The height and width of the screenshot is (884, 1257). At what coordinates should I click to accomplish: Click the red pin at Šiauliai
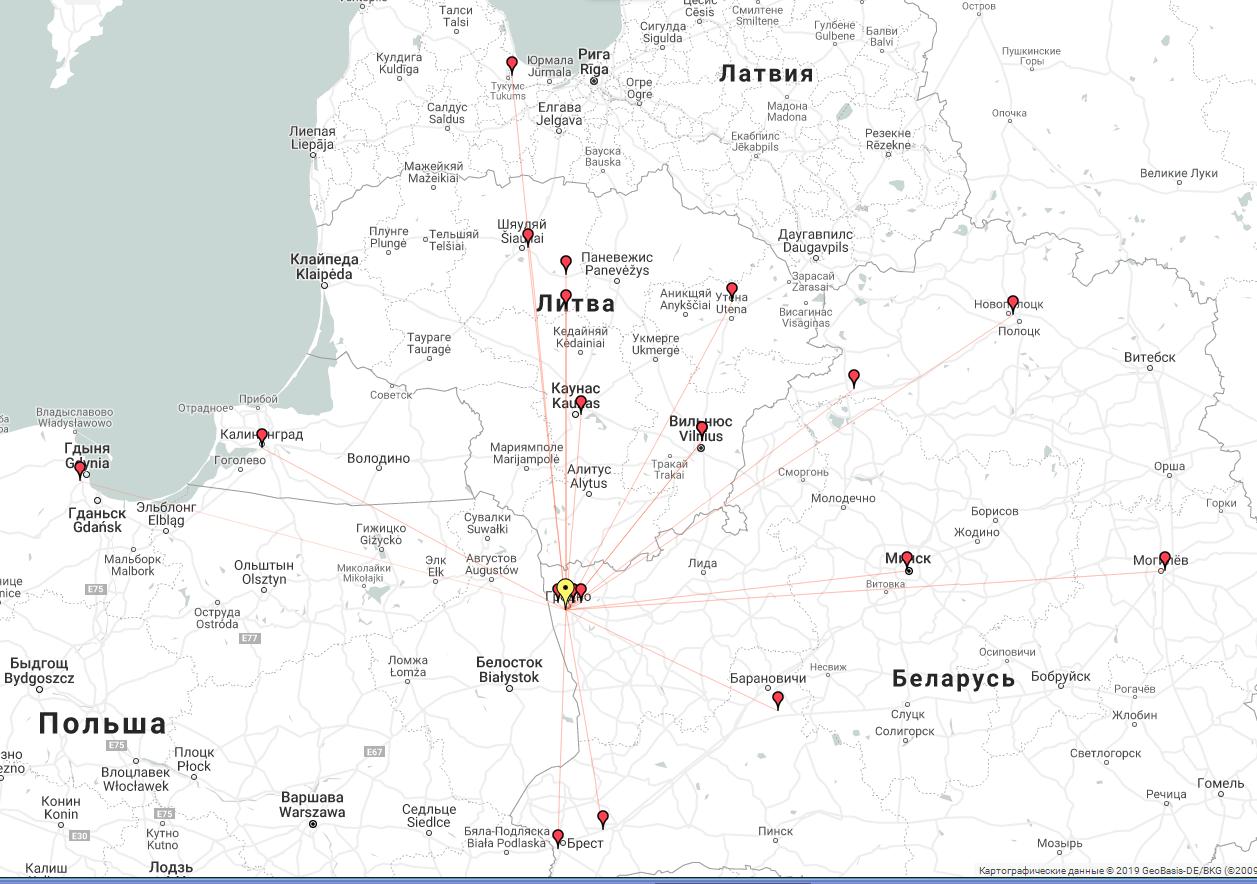point(528,235)
